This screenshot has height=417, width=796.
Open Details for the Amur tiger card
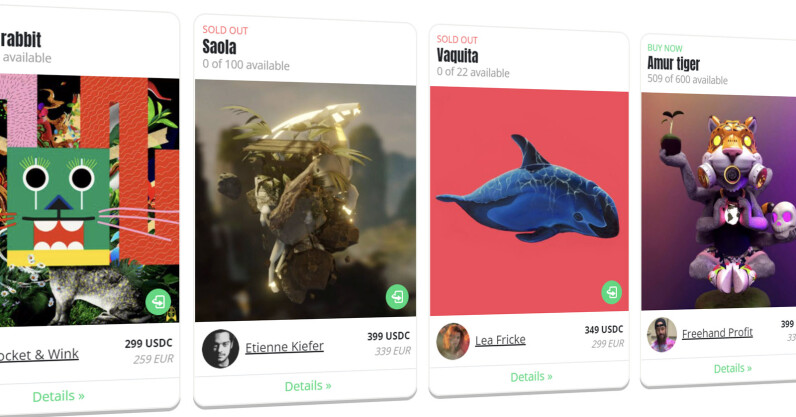coord(733,368)
